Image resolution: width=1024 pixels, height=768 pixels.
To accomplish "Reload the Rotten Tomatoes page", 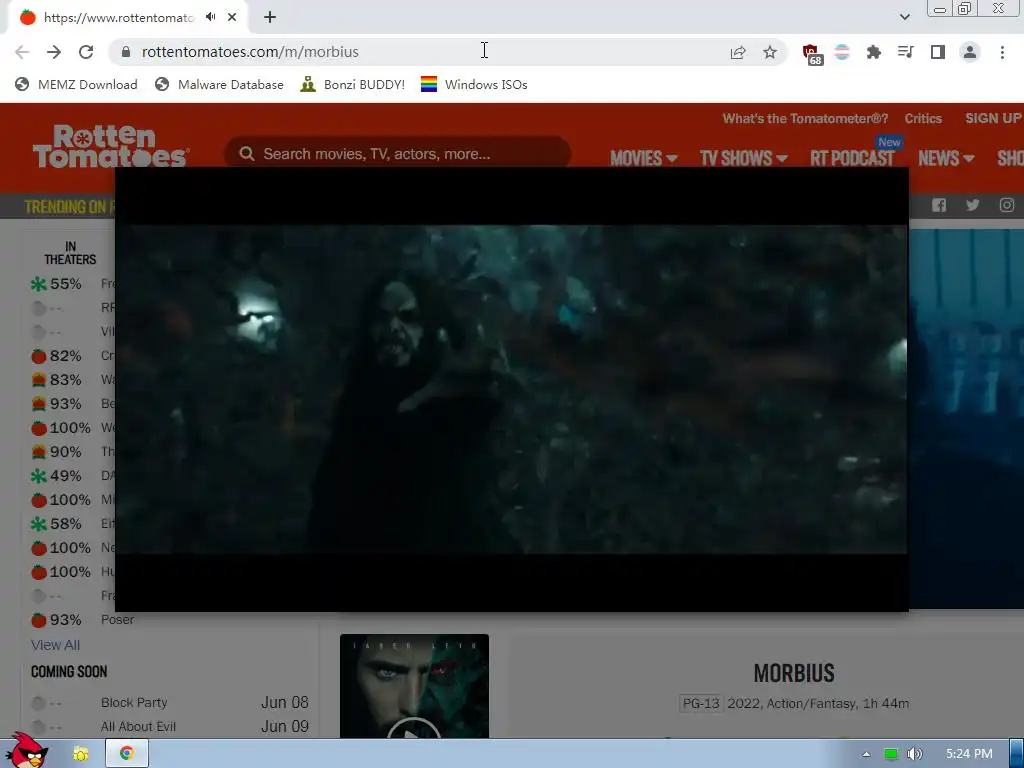I will point(86,52).
